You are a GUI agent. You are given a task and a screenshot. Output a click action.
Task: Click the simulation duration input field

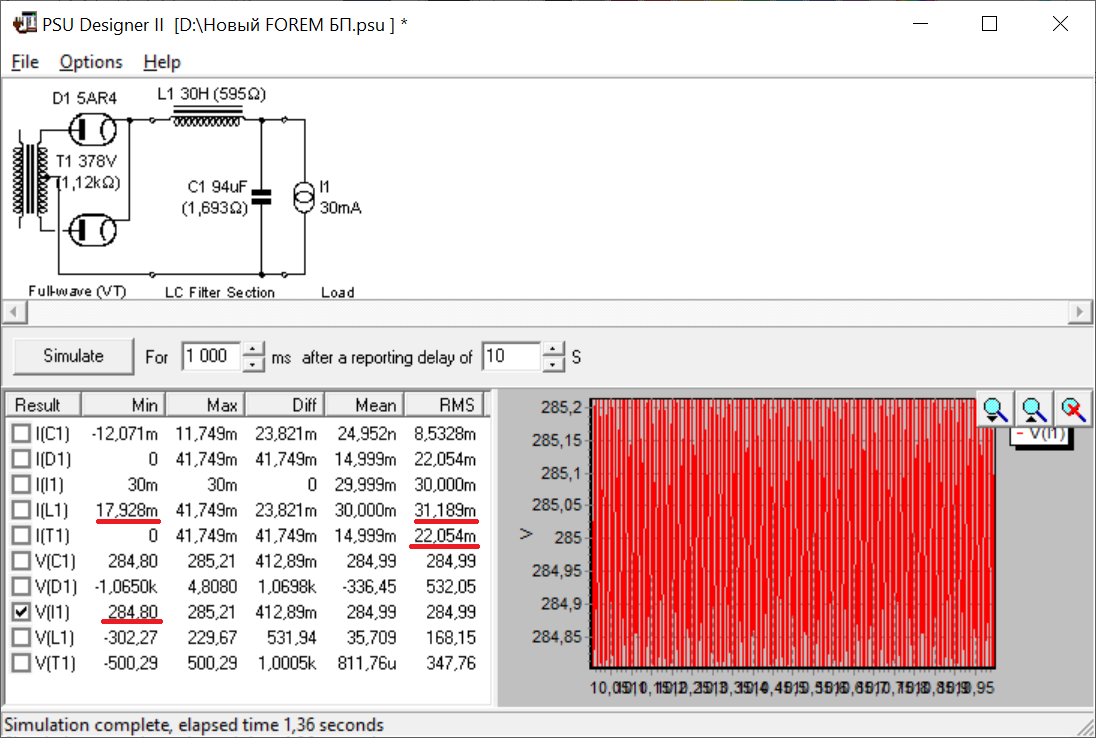tap(211, 356)
